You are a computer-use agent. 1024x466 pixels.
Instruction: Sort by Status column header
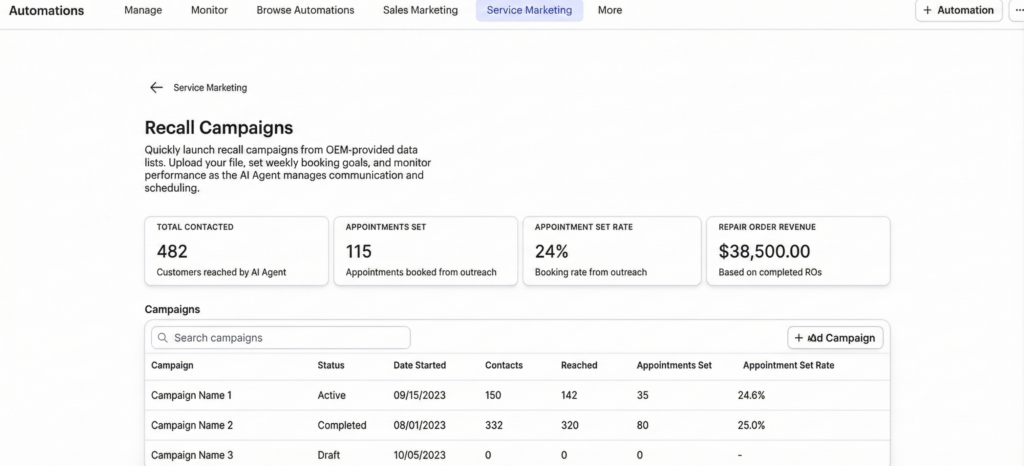pos(331,365)
